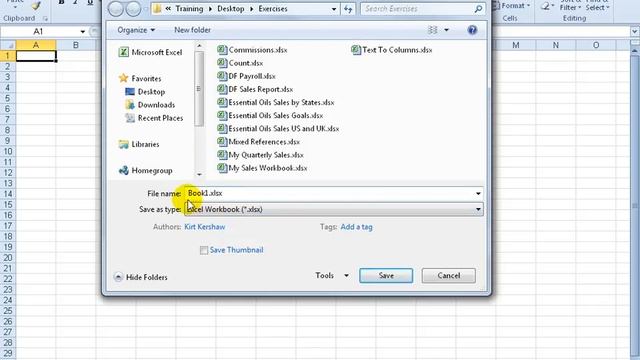Screen dimensions: 640x360
Task: Click the Format Painter brush icon
Action: 36,5
